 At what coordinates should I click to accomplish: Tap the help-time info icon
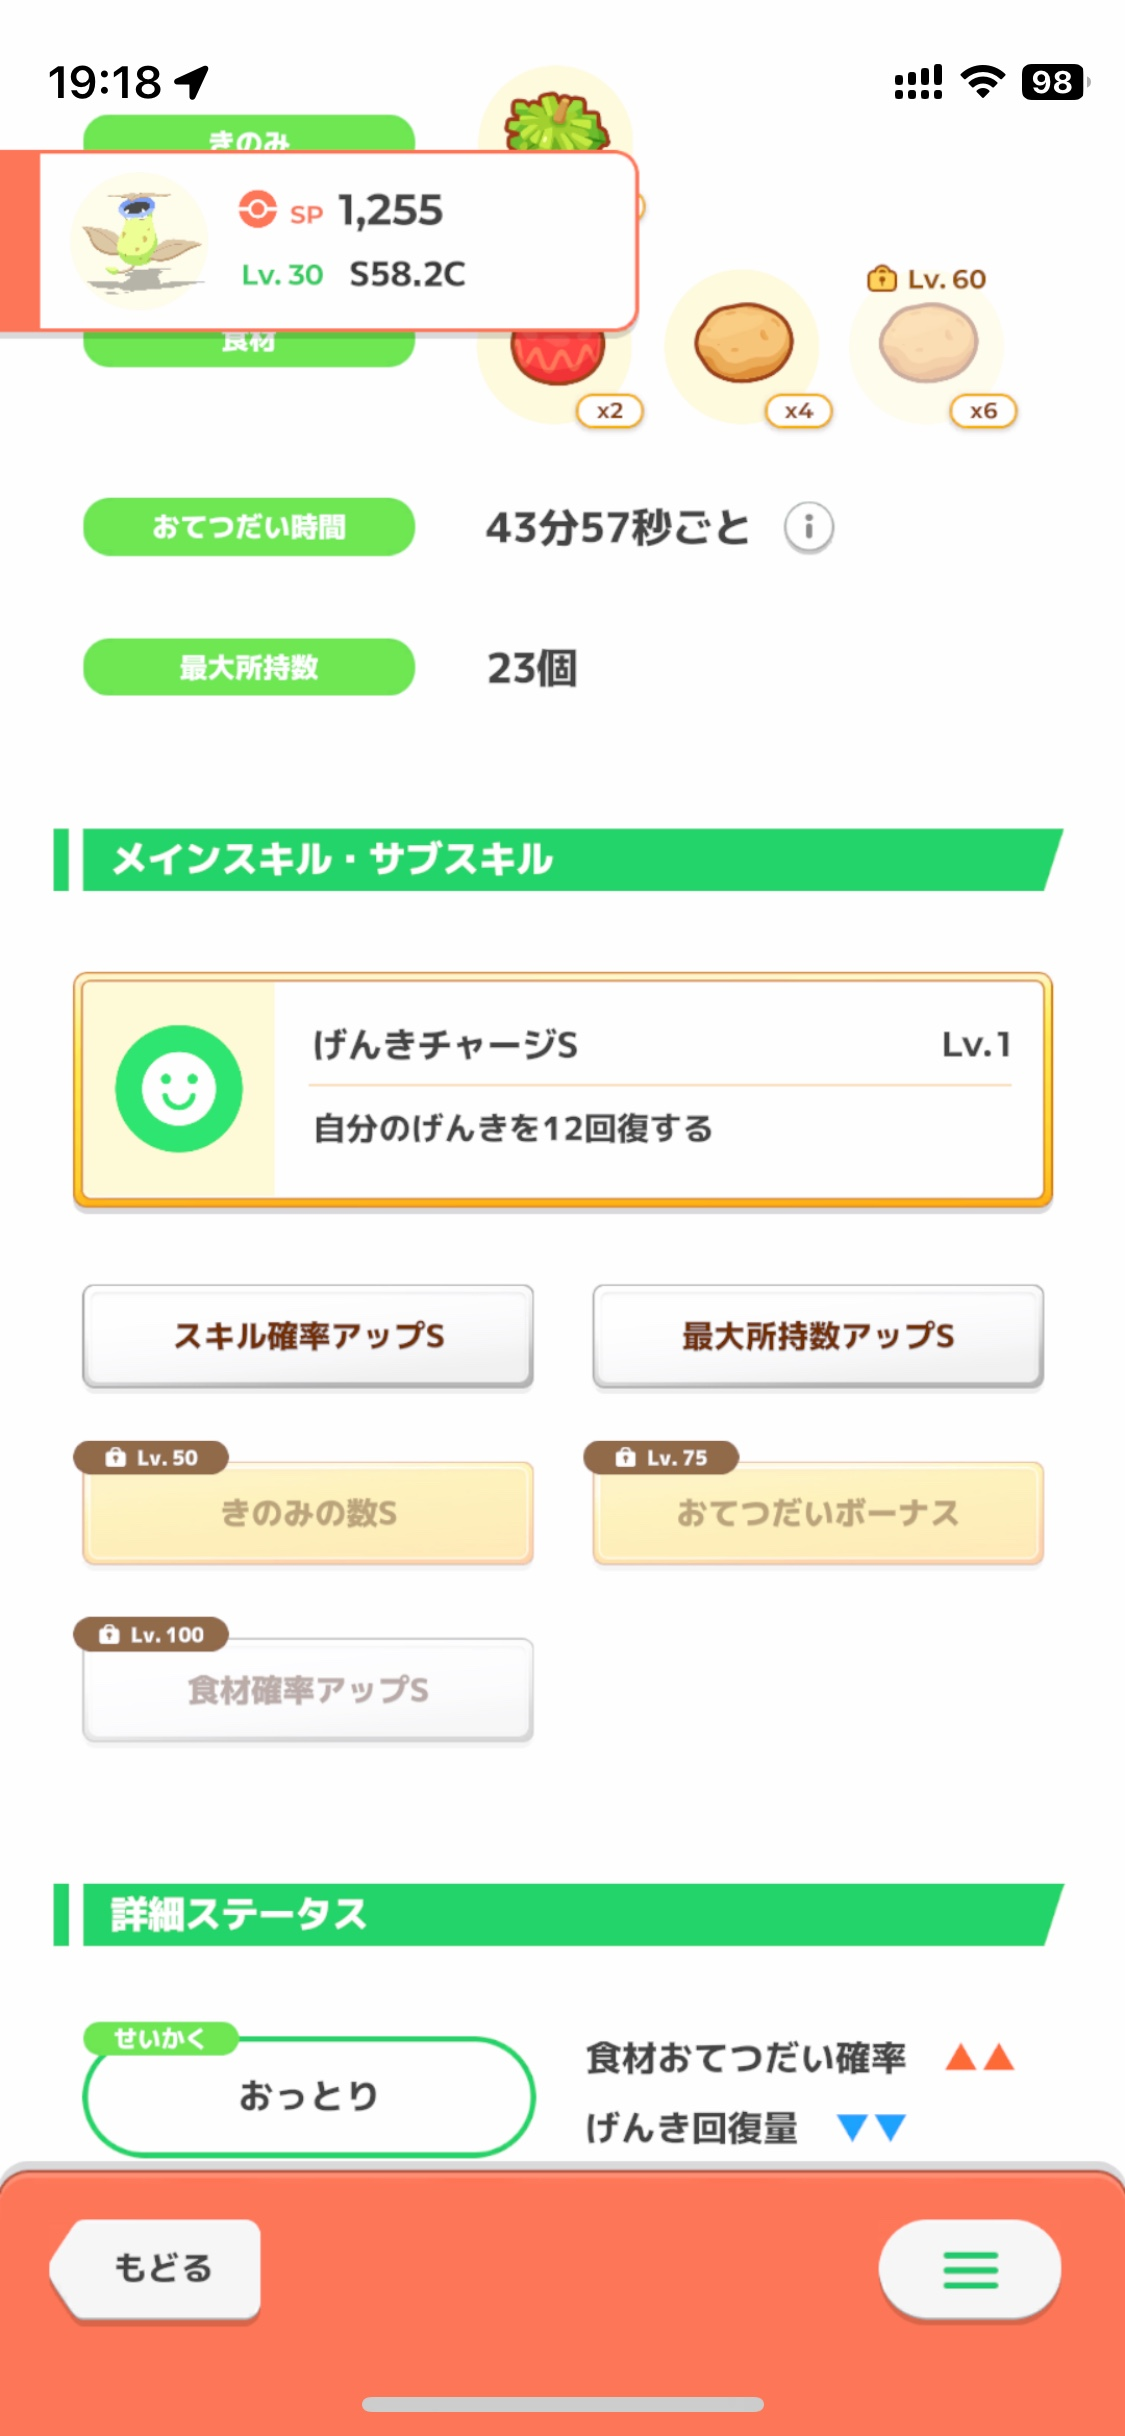(x=808, y=527)
